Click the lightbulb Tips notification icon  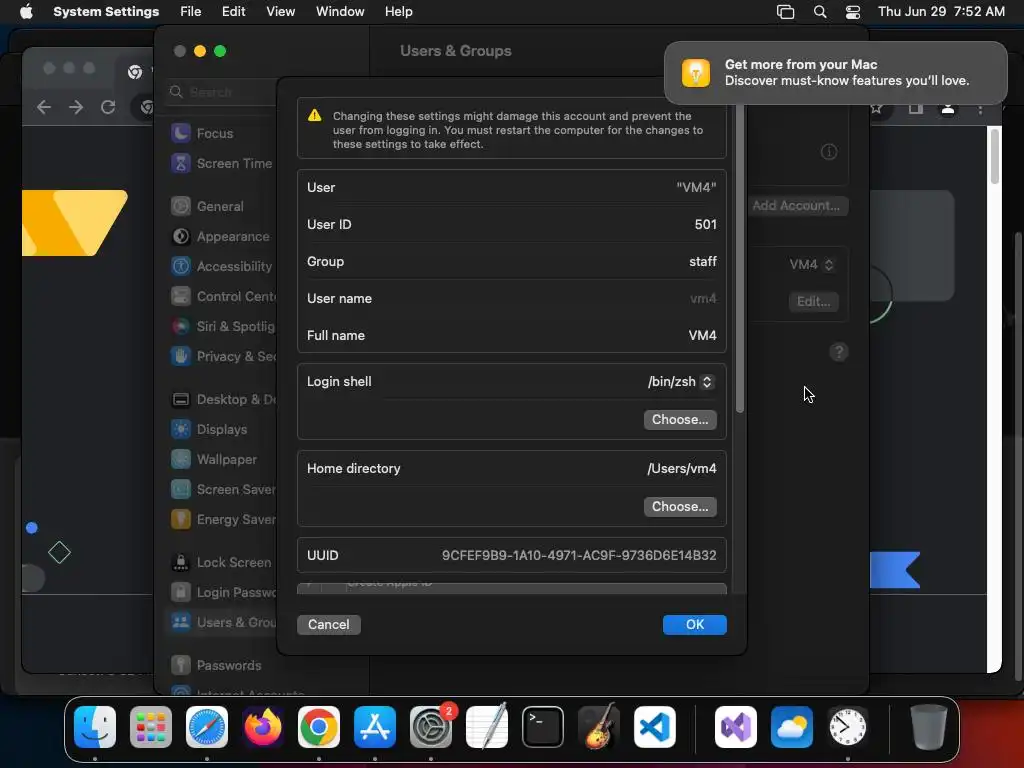pyautogui.click(x=696, y=72)
